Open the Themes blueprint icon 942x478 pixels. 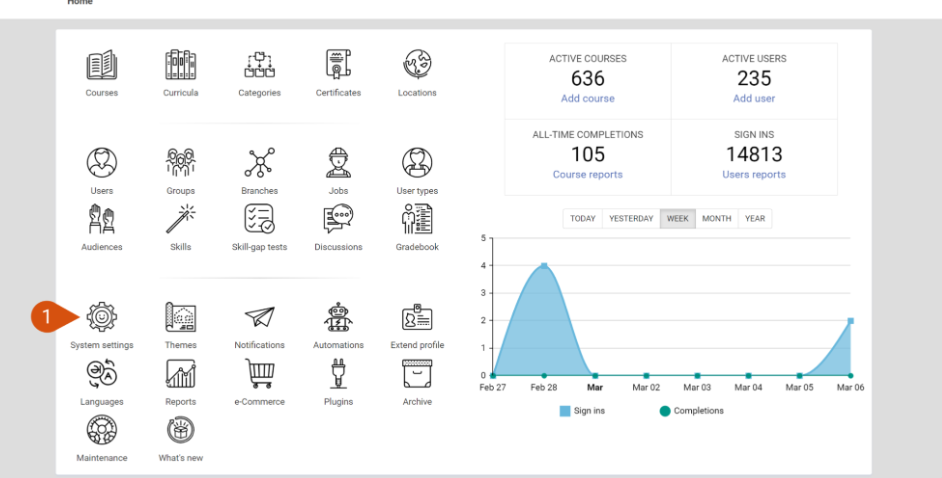point(180,317)
